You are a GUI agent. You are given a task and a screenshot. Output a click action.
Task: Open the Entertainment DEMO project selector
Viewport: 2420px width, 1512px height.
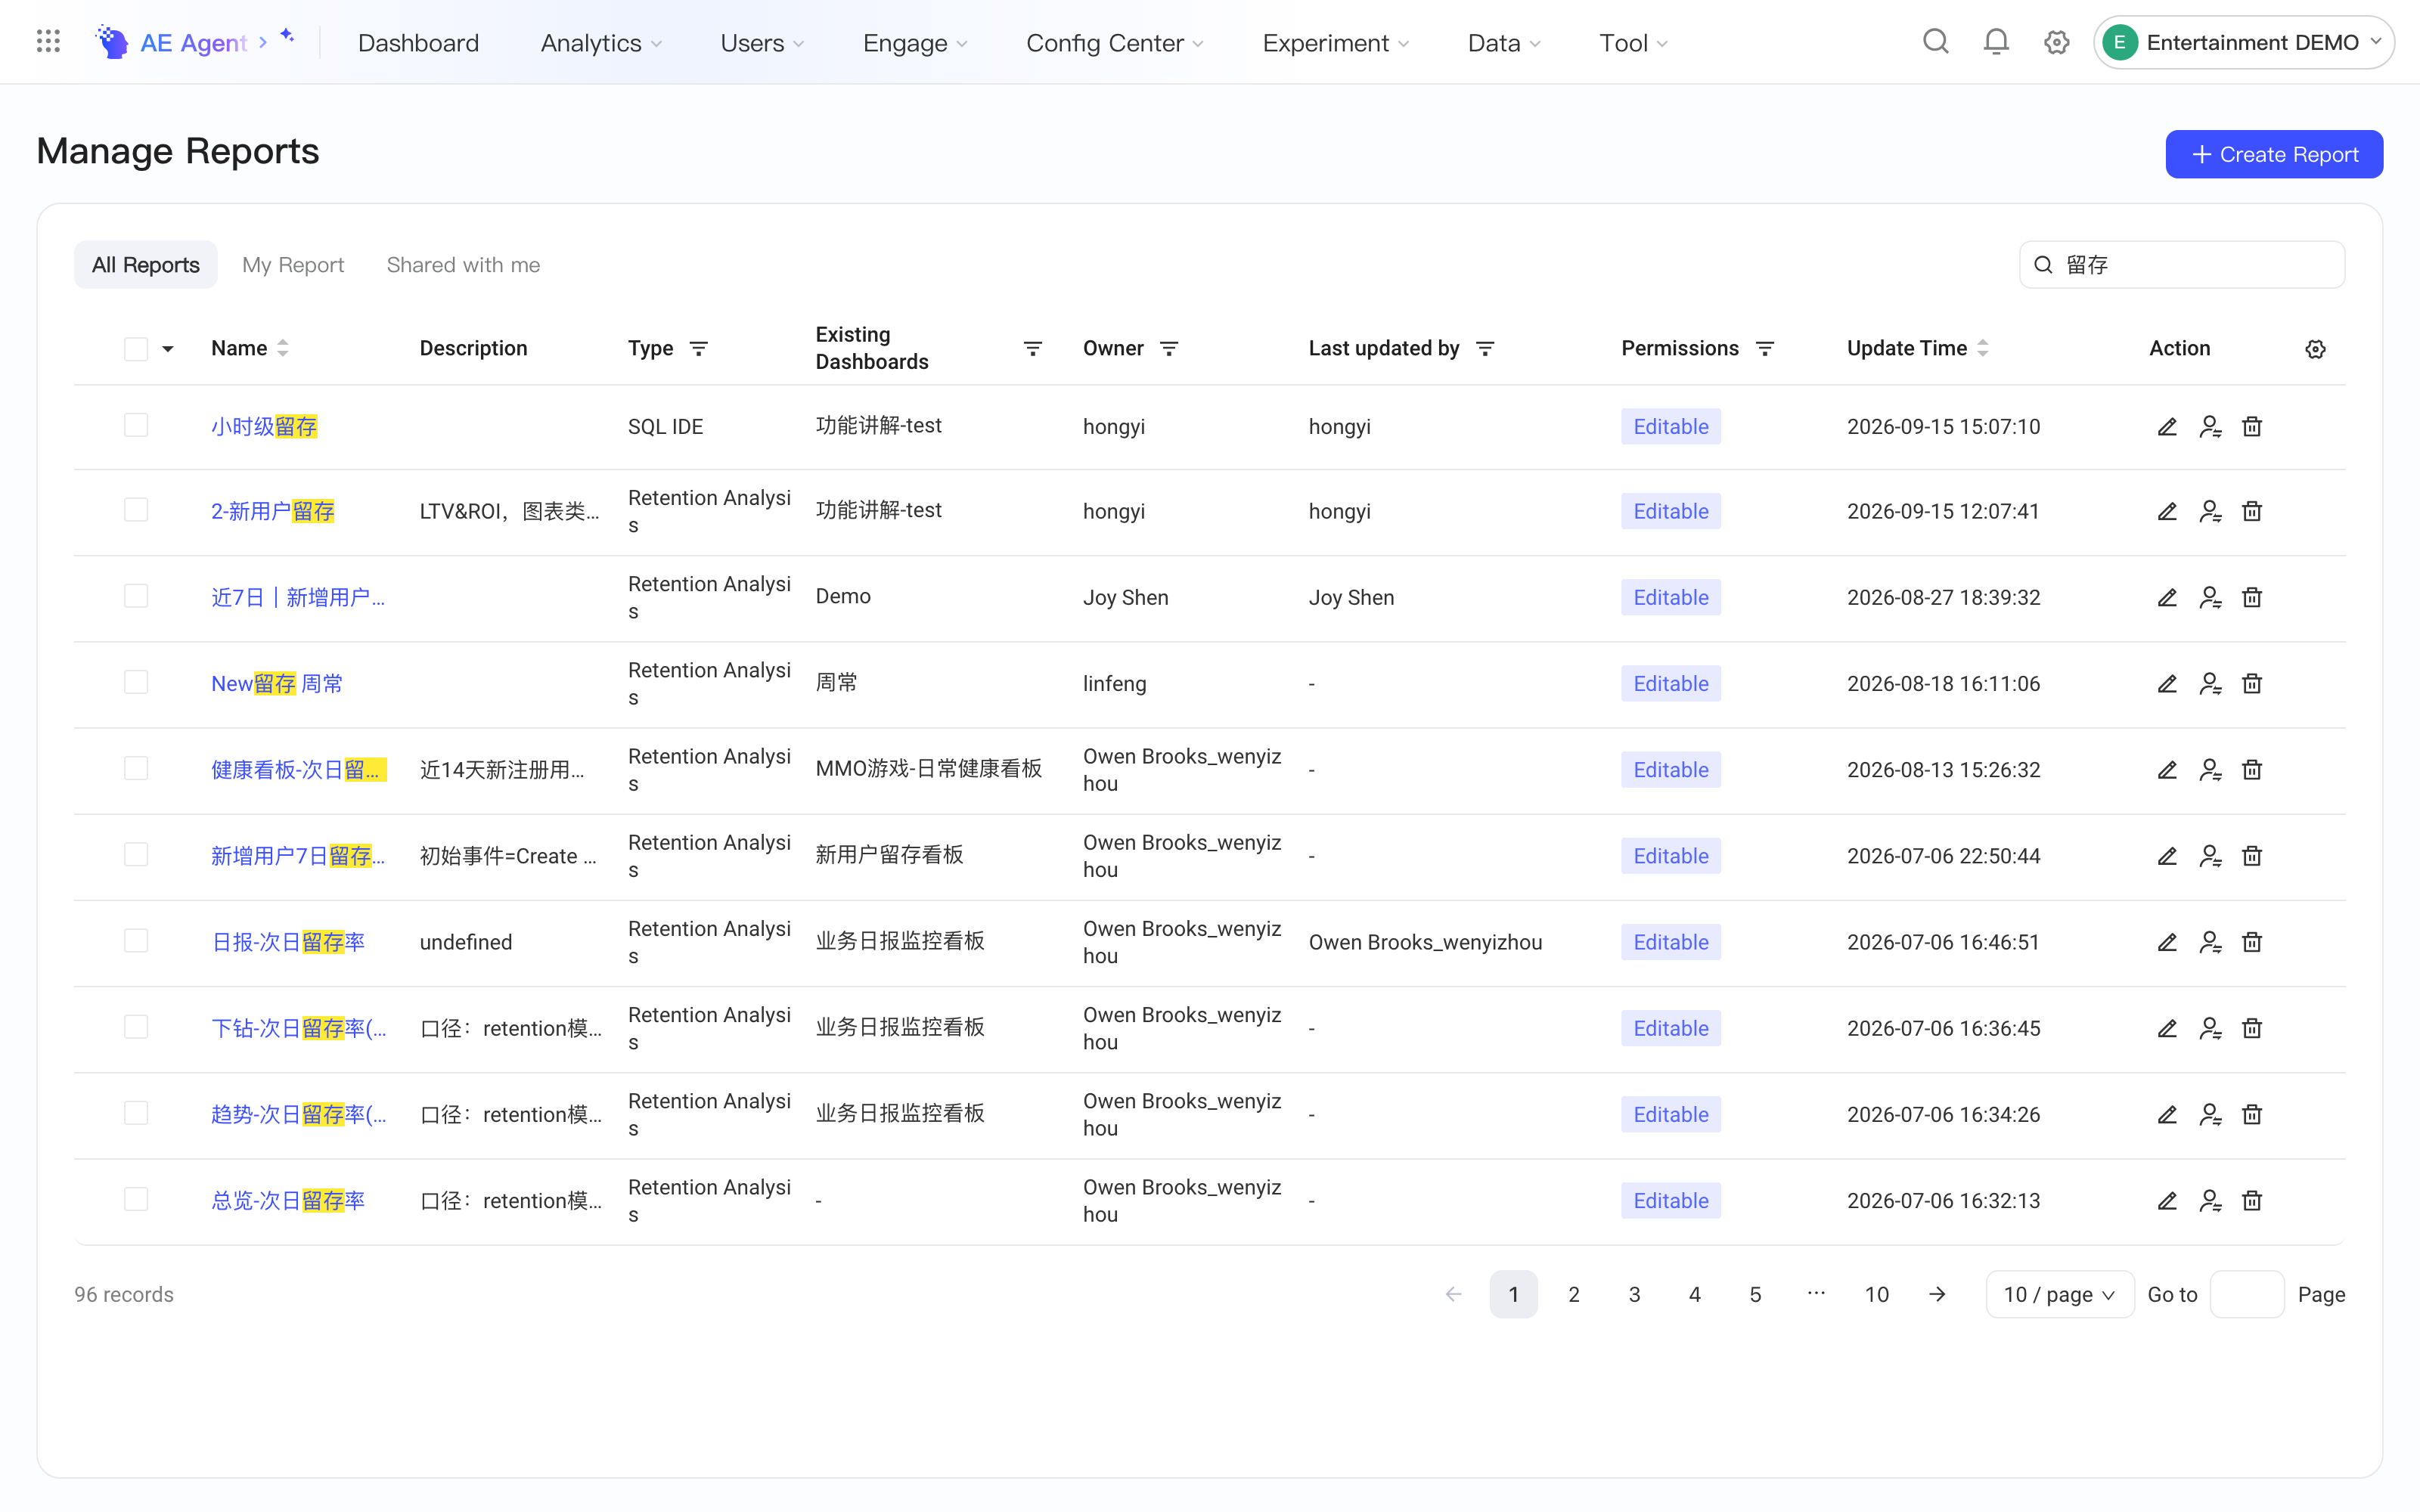point(2243,42)
